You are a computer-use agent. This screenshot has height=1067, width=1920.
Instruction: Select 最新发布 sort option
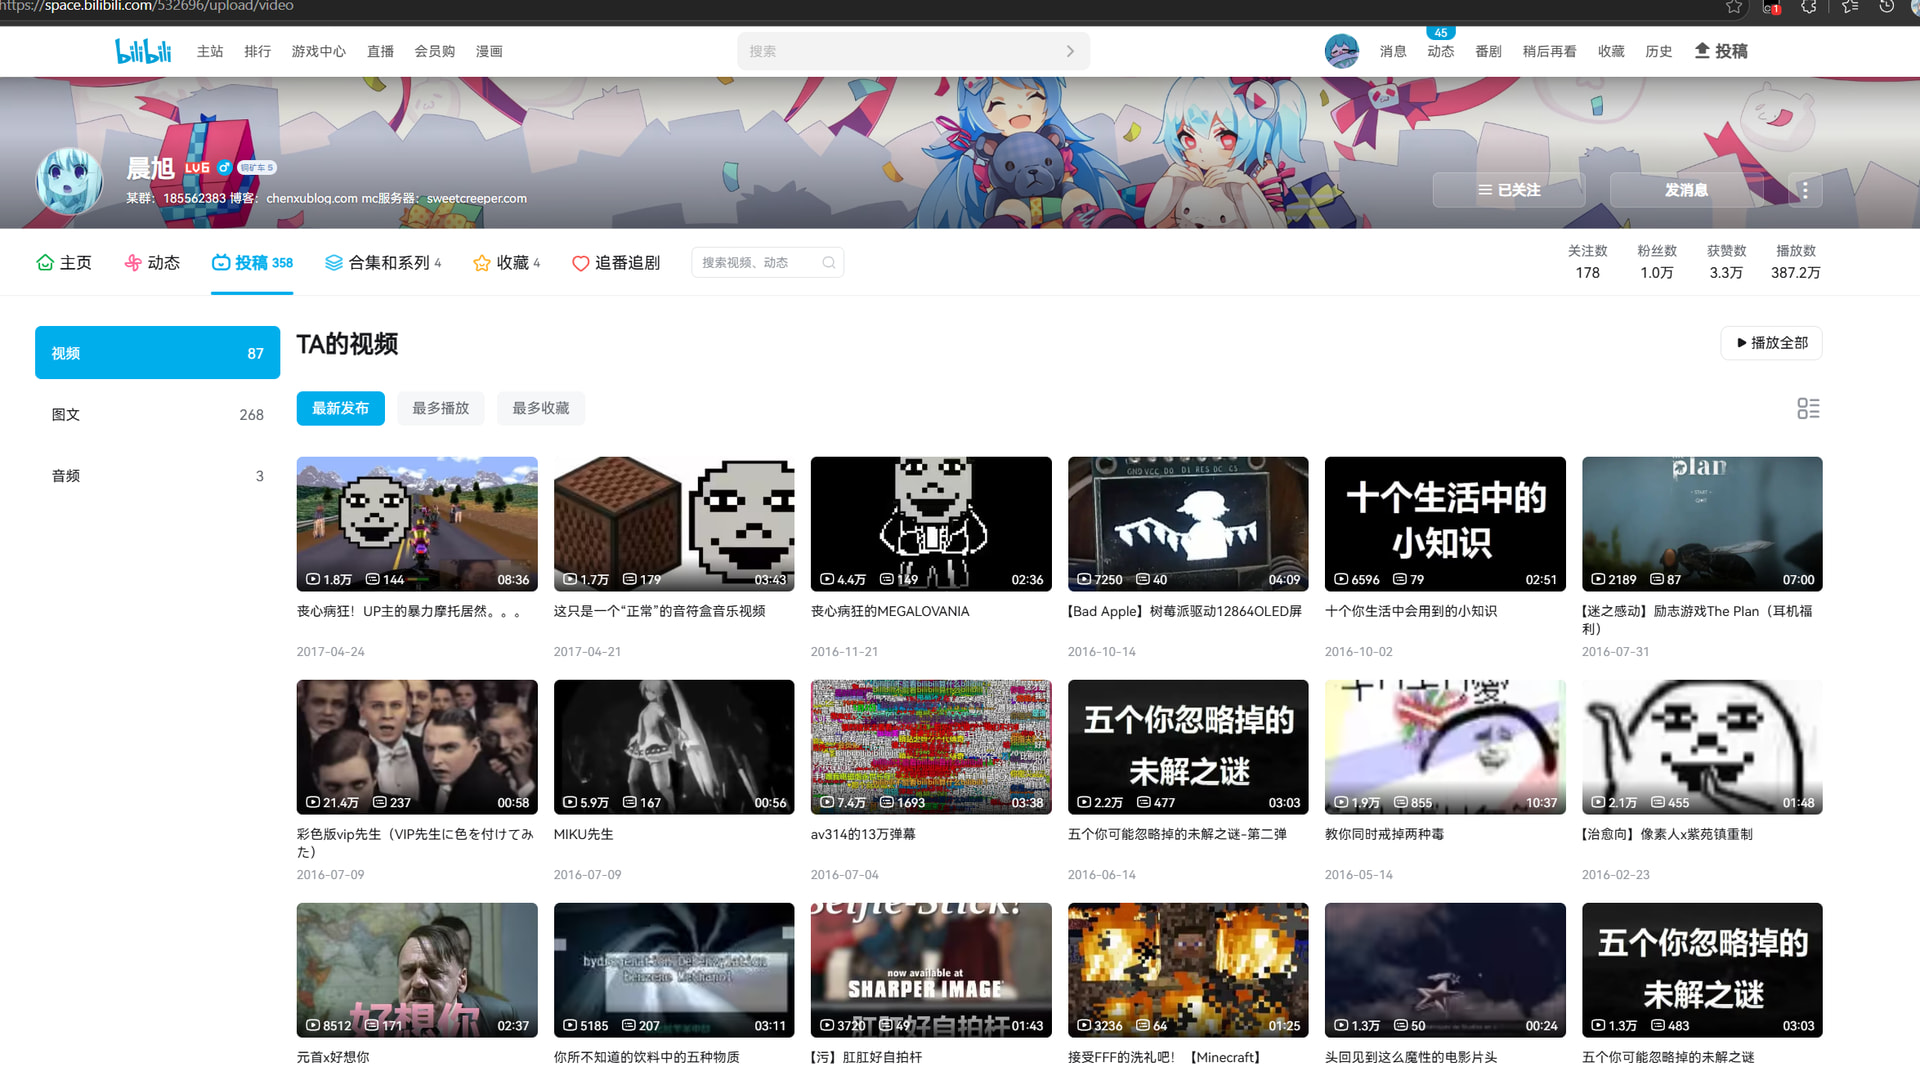point(340,408)
